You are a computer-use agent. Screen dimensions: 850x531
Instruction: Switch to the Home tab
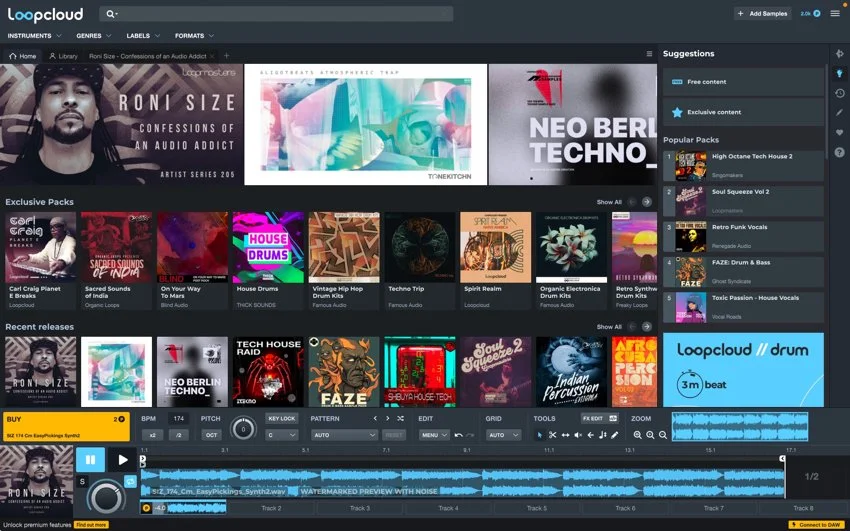23,56
